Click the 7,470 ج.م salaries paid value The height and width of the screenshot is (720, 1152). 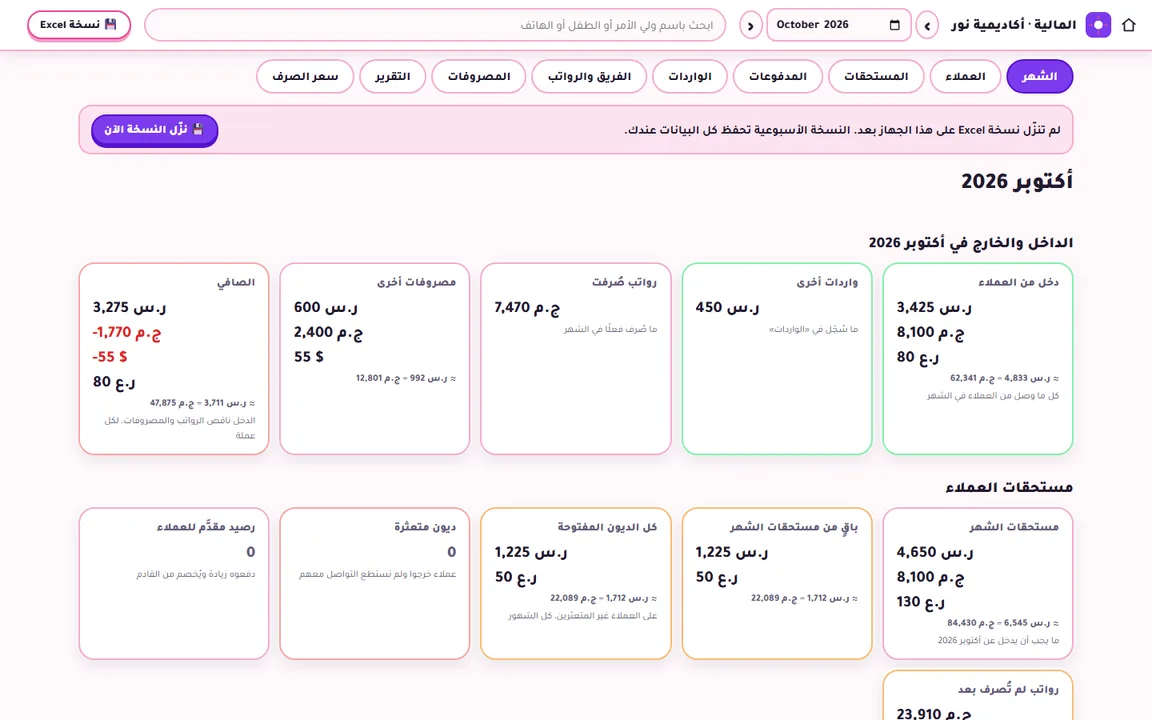pyautogui.click(x=527, y=307)
